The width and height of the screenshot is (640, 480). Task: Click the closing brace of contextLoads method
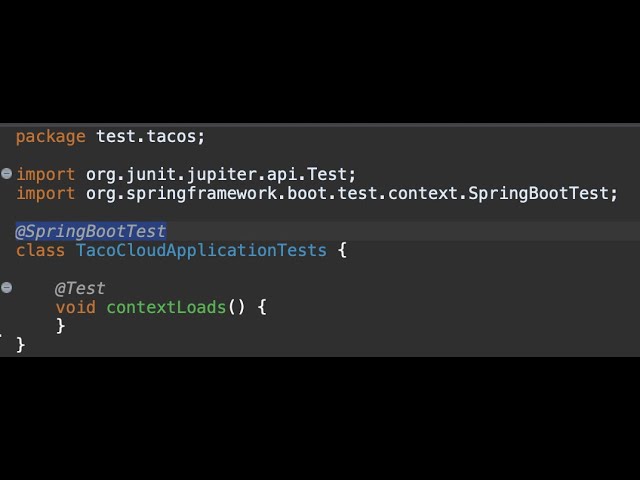(x=61, y=326)
